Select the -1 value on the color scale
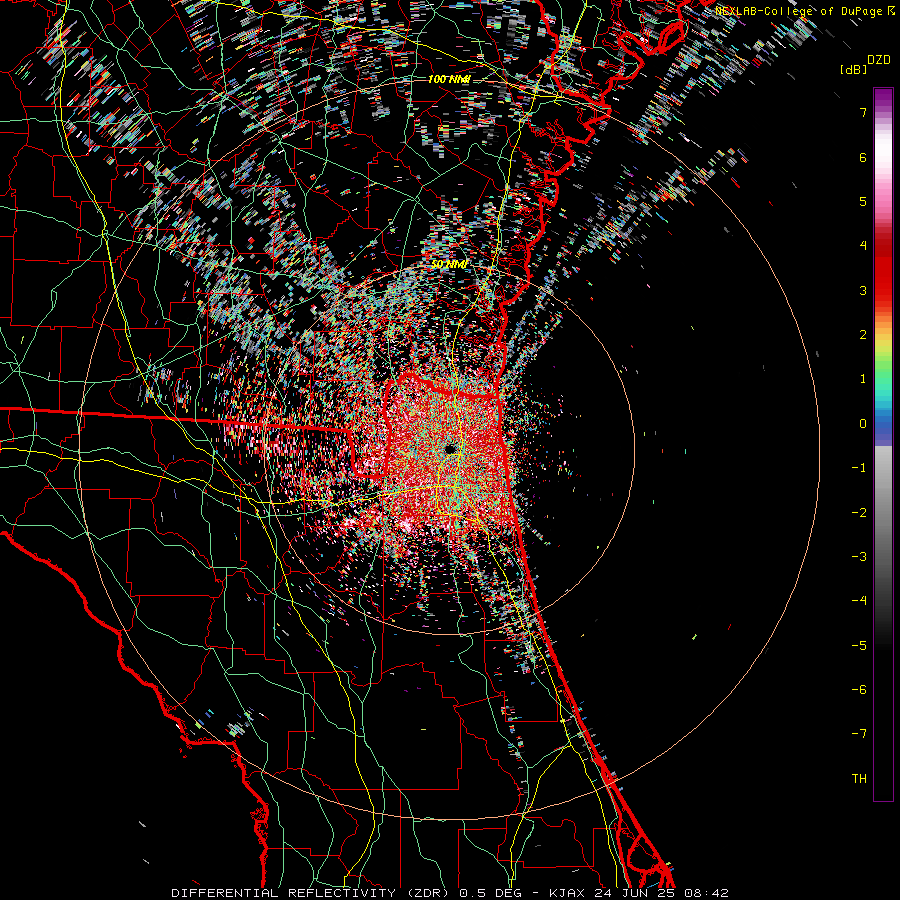 859,468
